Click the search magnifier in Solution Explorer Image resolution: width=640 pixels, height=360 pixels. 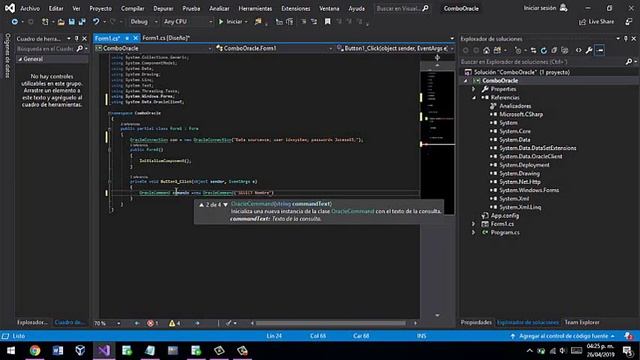(629, 62)
